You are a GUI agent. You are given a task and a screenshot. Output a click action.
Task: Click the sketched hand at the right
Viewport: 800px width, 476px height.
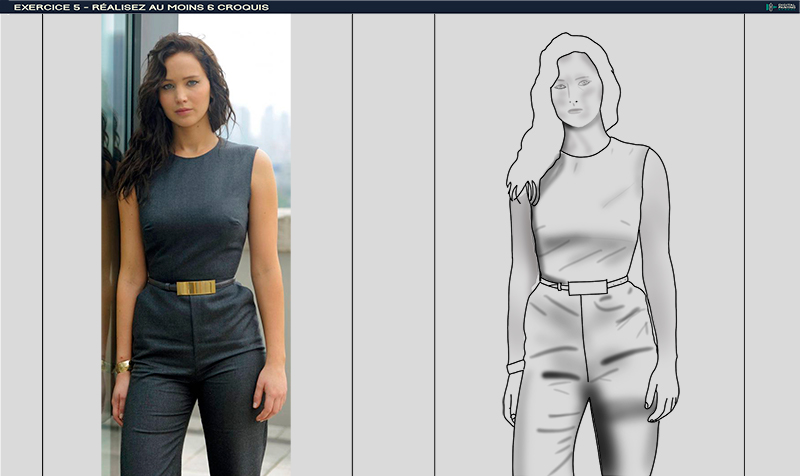[660, 395]
